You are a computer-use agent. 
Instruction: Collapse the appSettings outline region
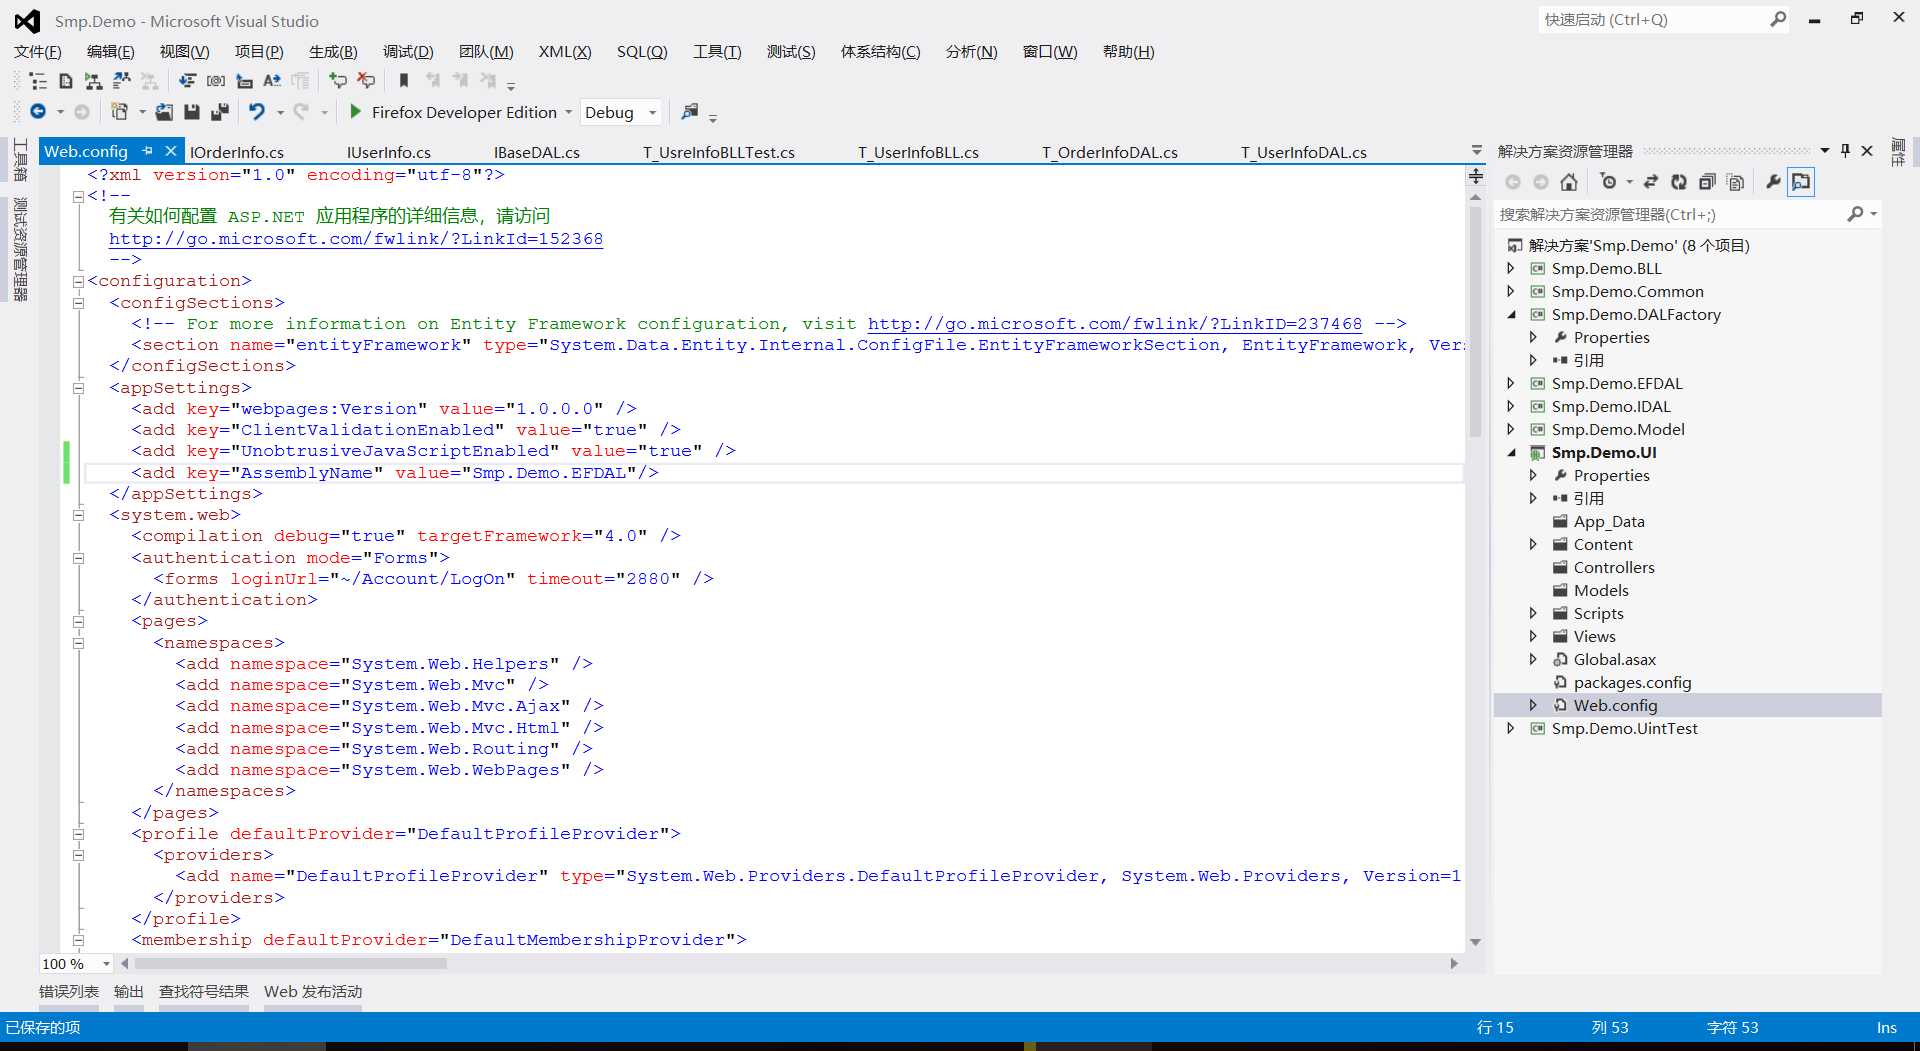tap(78, 388)
